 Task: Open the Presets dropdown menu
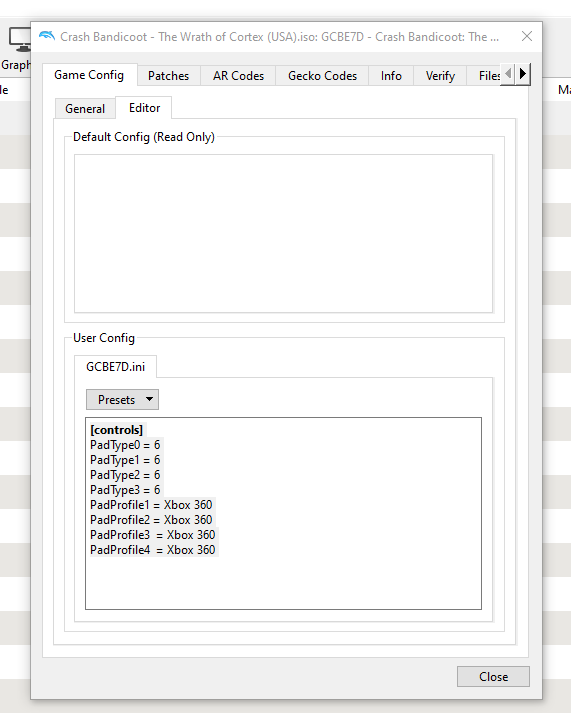122,399
